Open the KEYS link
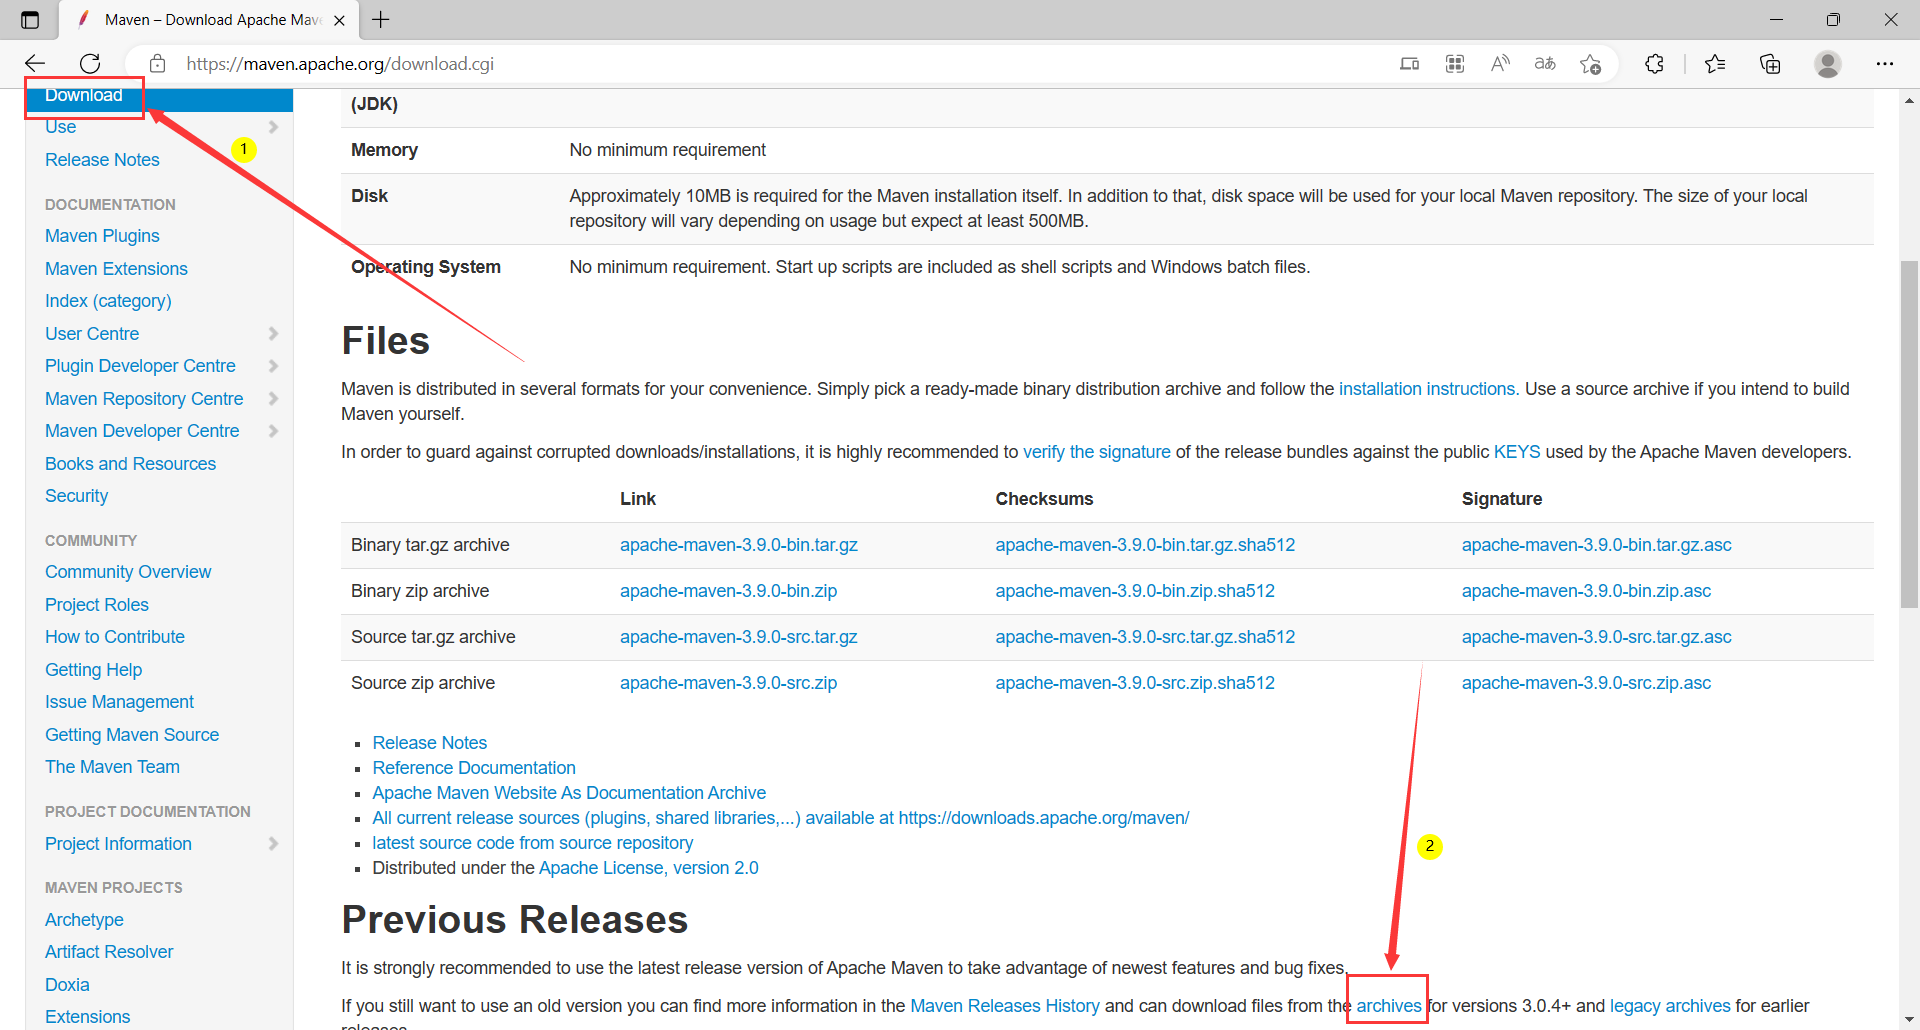Screen dimensions: 1920x1030 [1517, 452]
